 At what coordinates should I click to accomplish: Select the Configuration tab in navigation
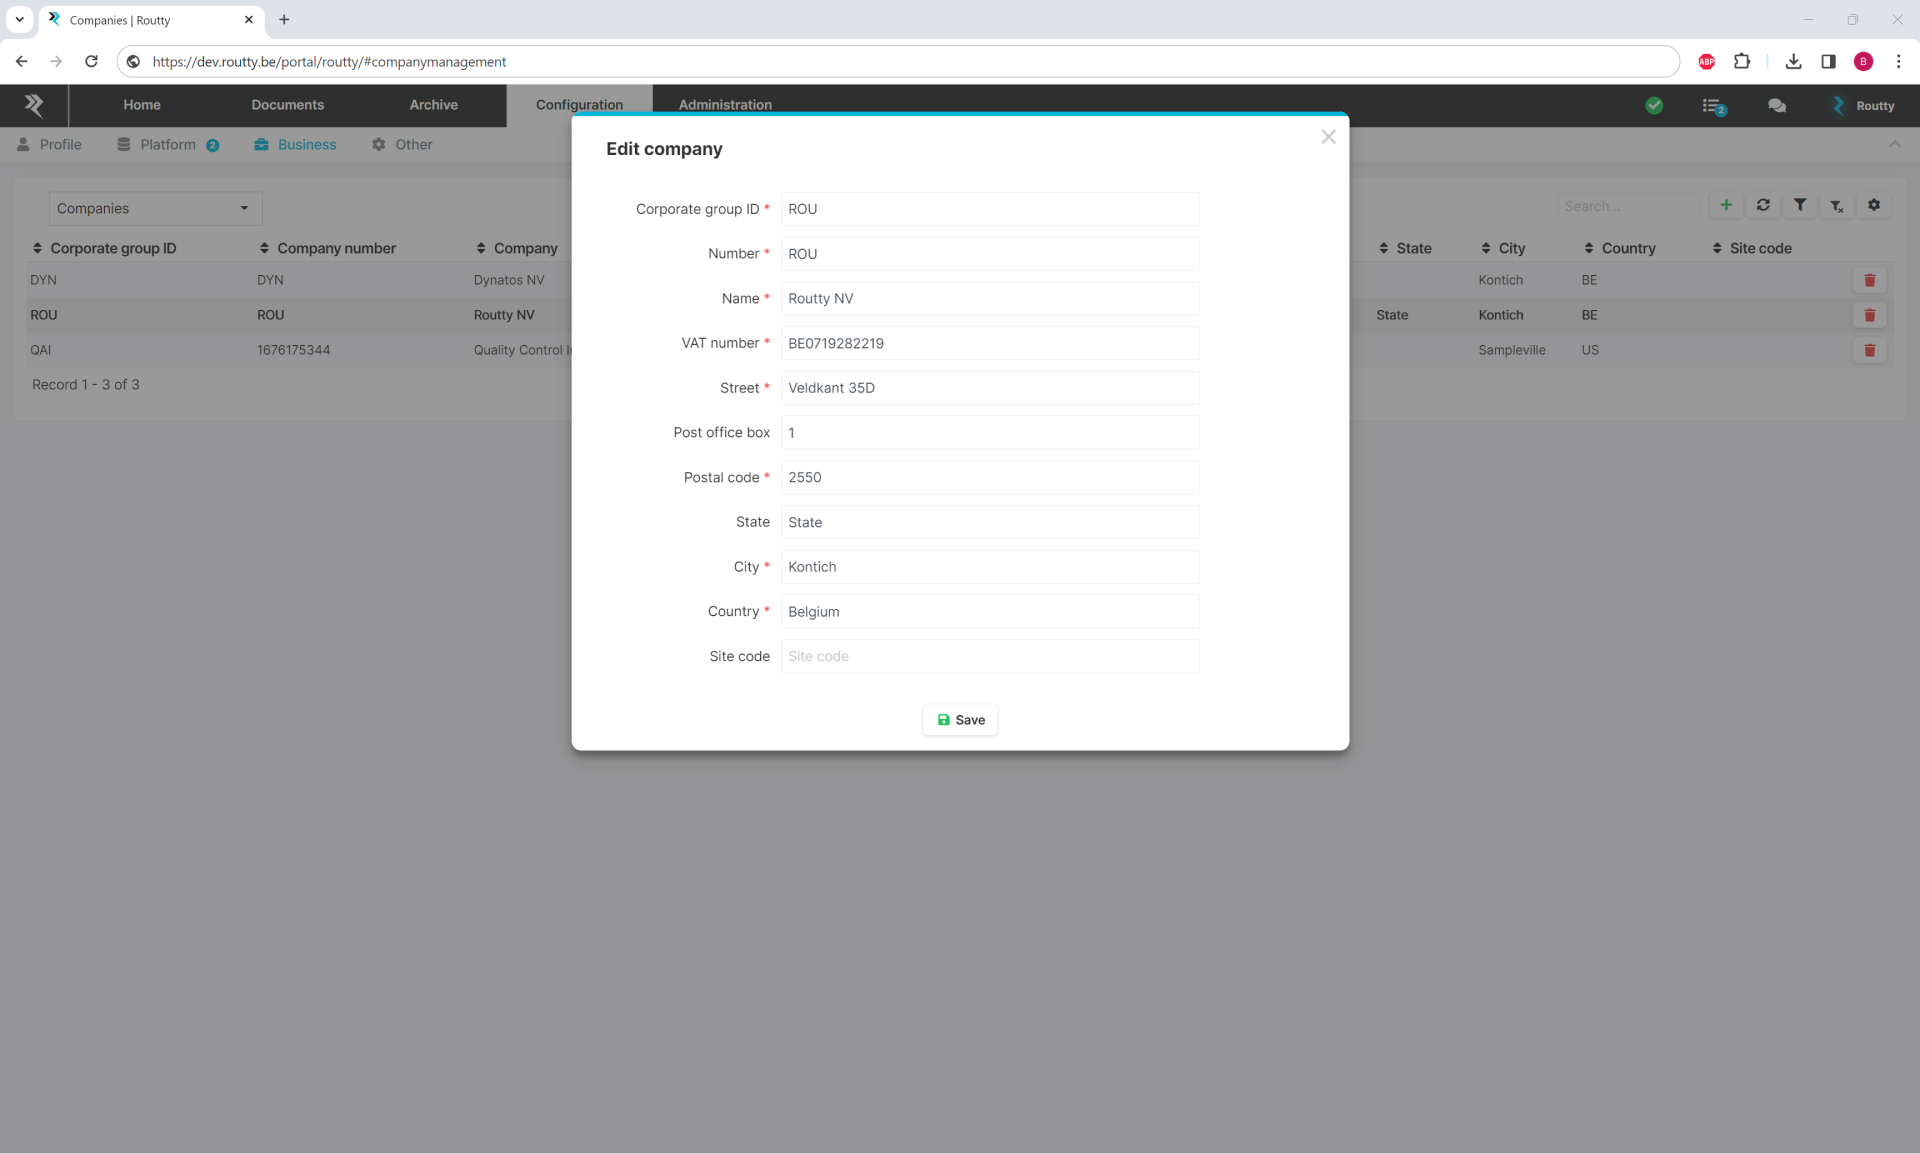click(579, 104)
